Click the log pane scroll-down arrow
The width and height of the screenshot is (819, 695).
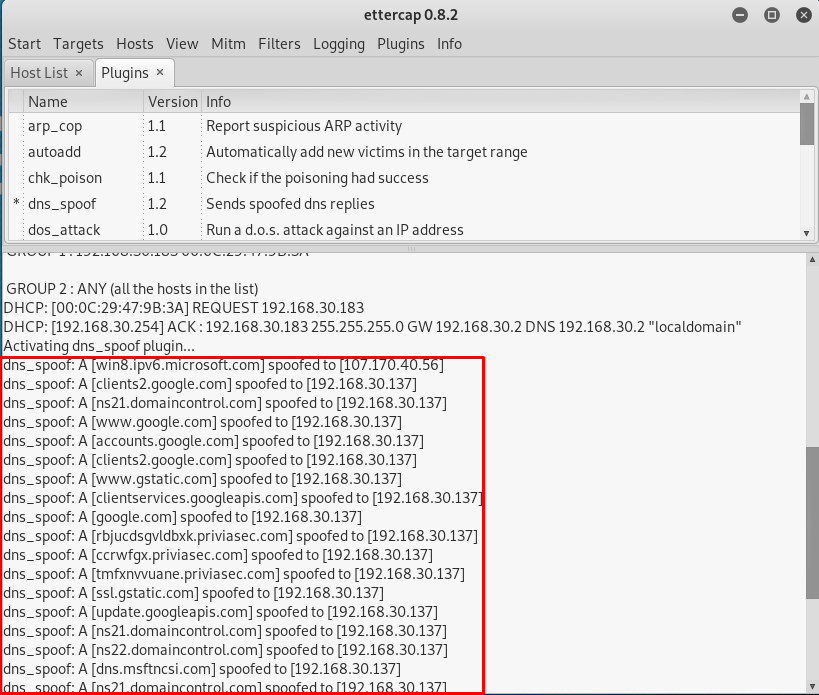(812, 686)
